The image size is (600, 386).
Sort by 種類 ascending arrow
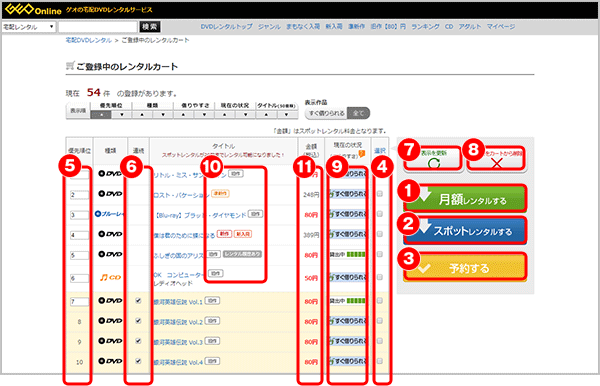pyautogui.click(x=142, y=114)
